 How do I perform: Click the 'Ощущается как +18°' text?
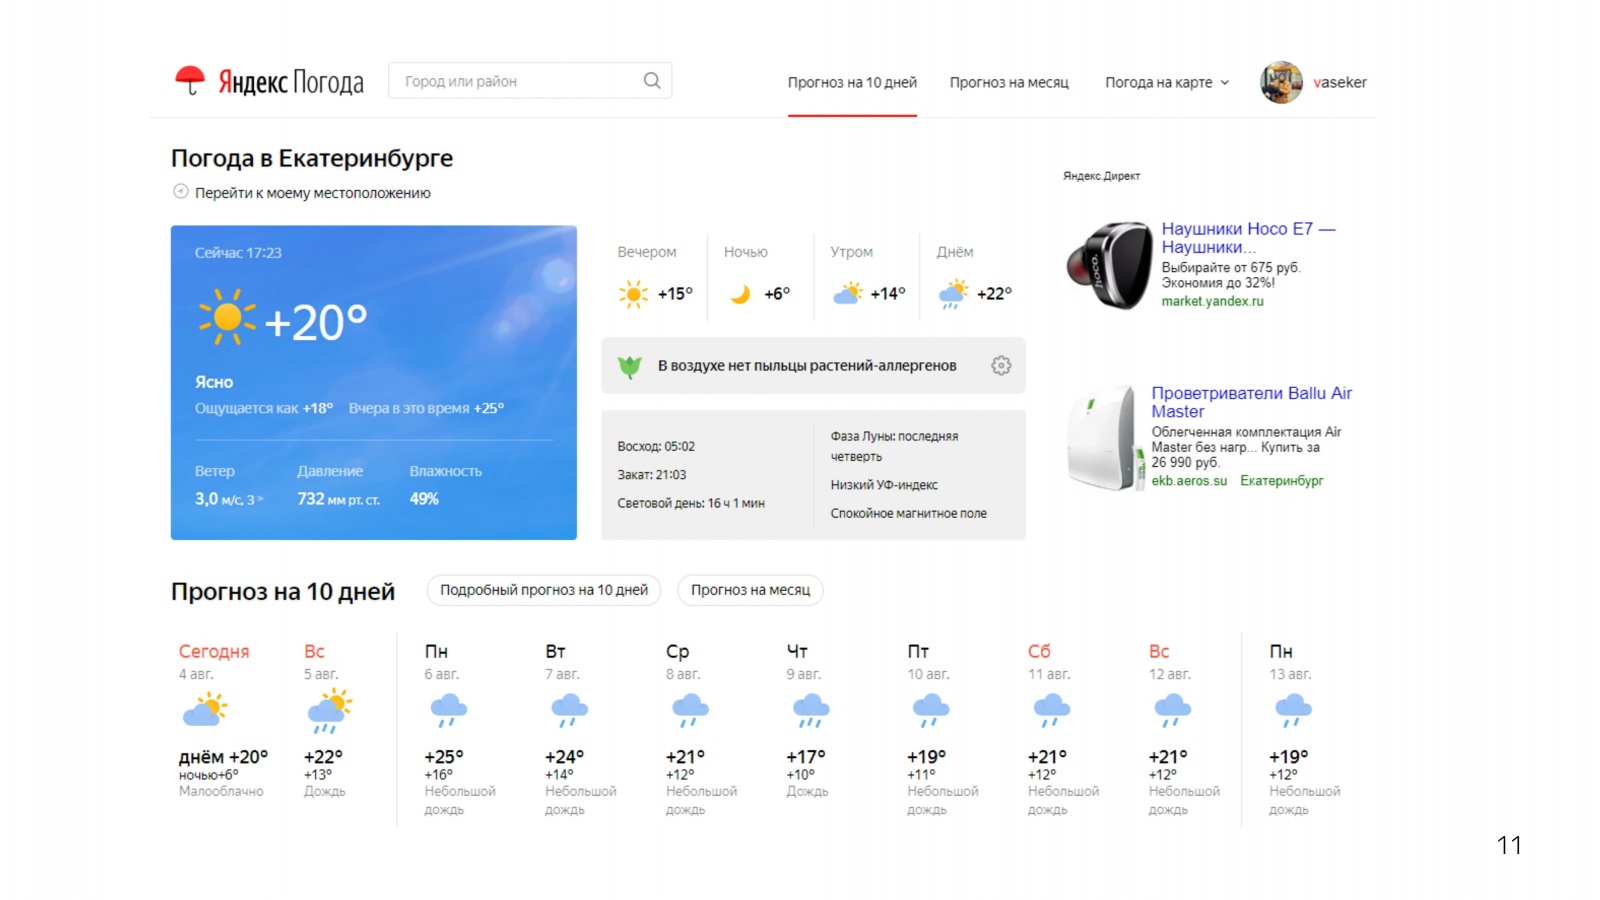264,408
